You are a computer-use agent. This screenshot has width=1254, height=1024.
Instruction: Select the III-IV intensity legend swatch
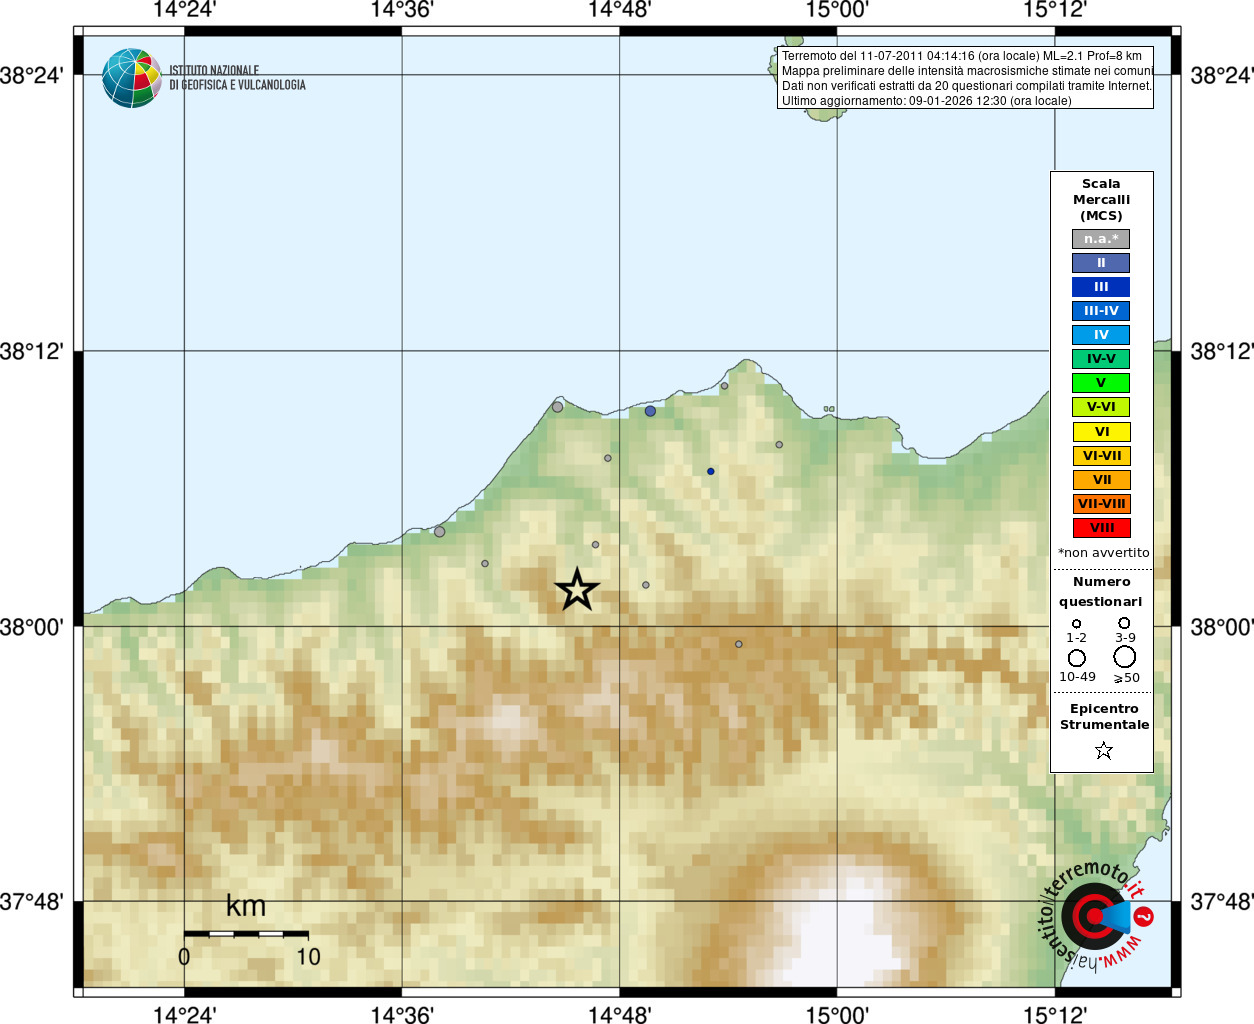coord(1101,311)
